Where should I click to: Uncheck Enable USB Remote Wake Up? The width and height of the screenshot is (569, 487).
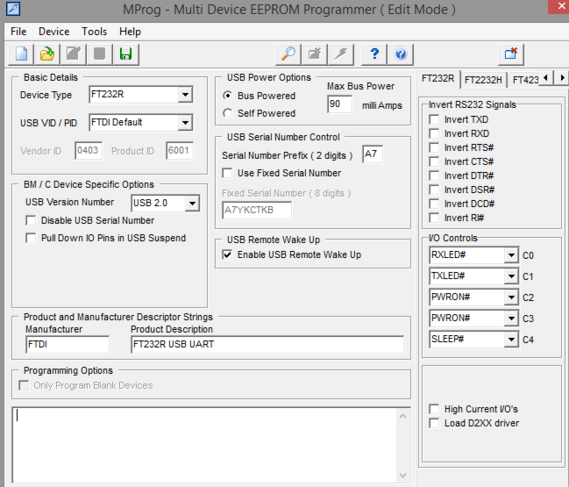pos(227,254)
